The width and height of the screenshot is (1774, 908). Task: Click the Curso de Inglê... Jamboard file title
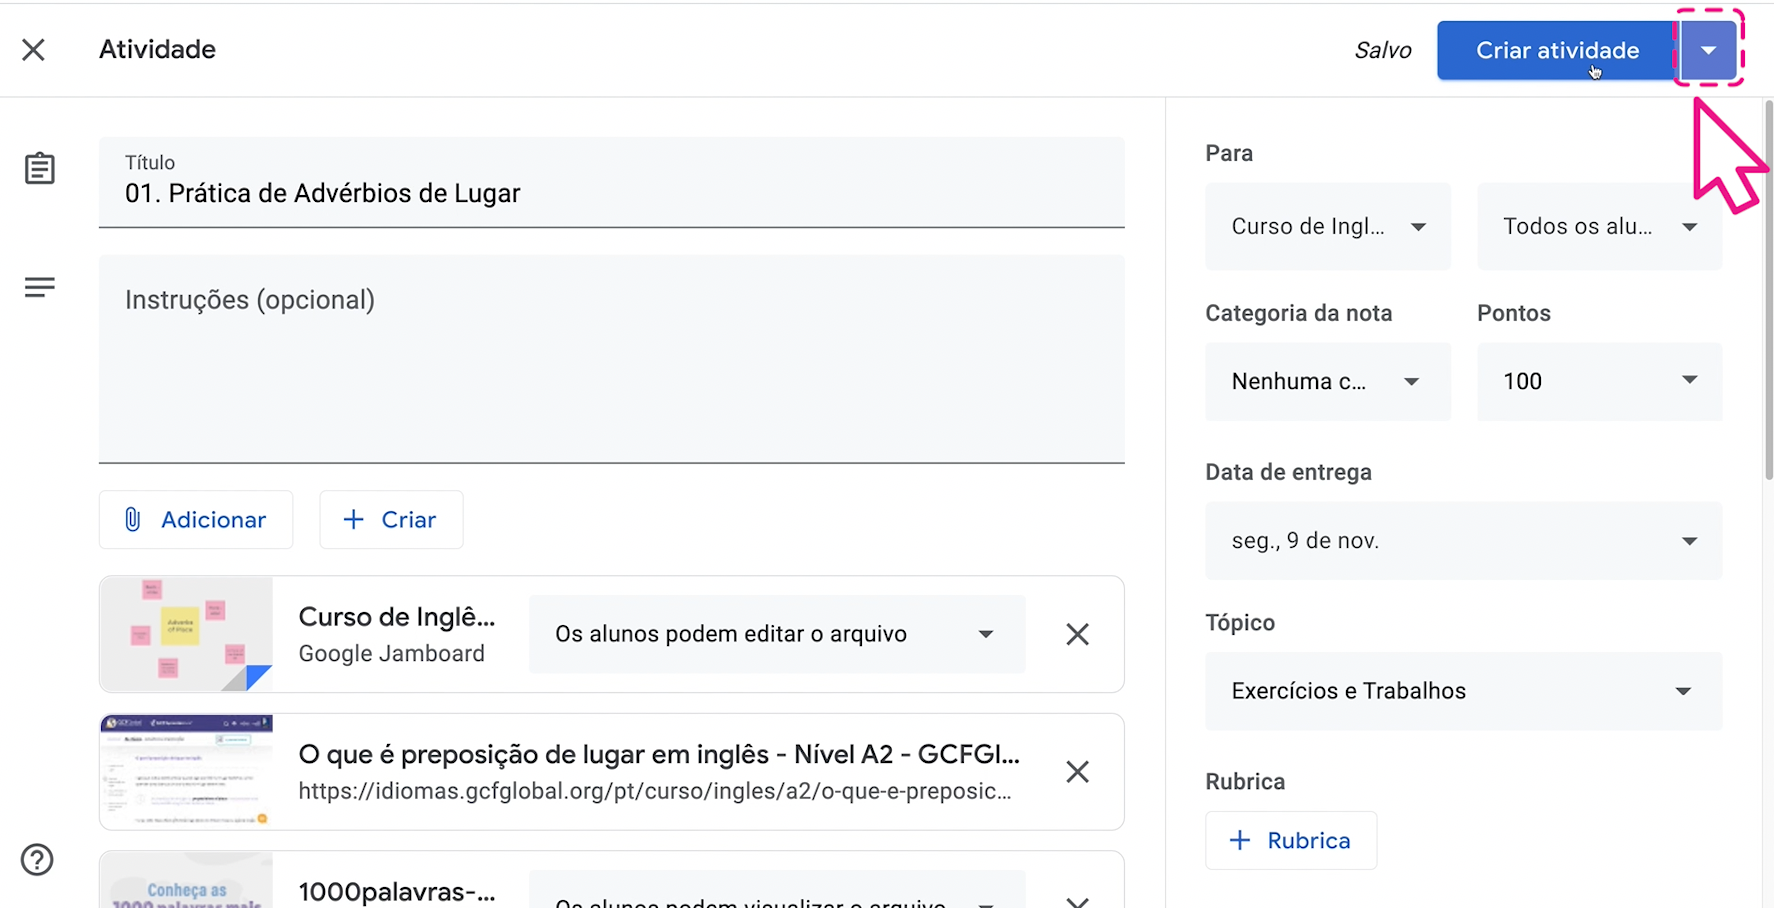click(397, 617)
